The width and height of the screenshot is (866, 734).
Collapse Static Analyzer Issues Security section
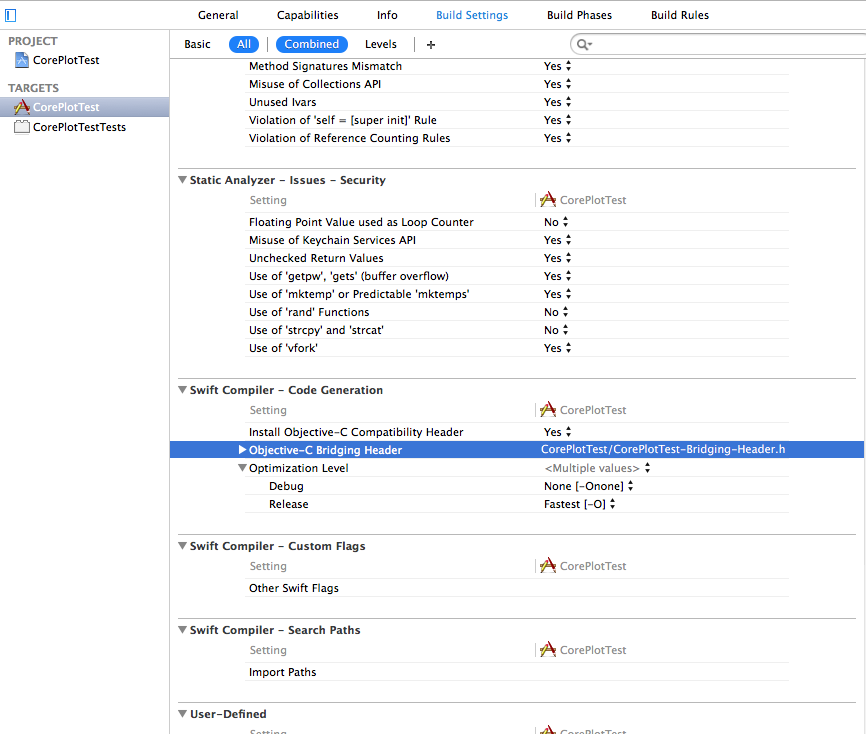[x=182, y=180]
